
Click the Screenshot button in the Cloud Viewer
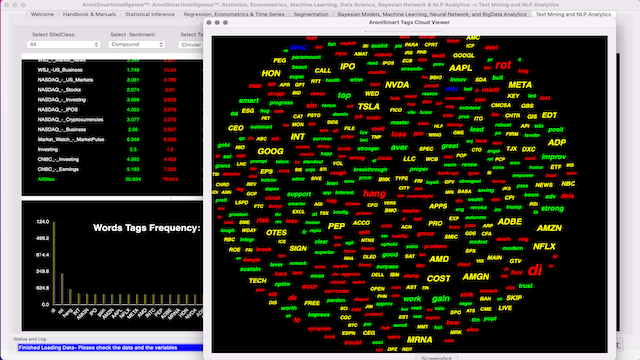(436, 358)
